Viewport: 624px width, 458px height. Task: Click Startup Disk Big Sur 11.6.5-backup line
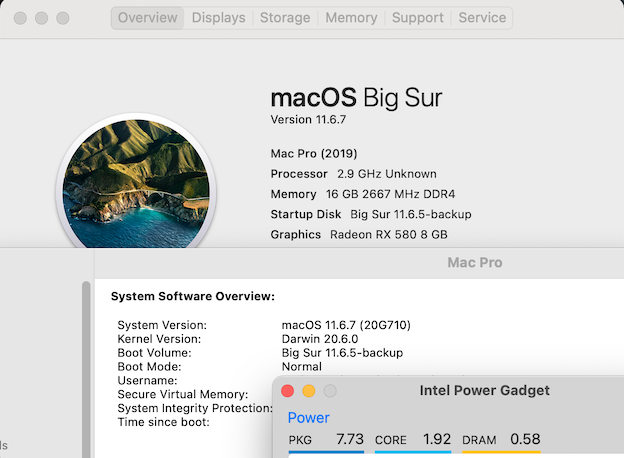click(x=371, y=214)
